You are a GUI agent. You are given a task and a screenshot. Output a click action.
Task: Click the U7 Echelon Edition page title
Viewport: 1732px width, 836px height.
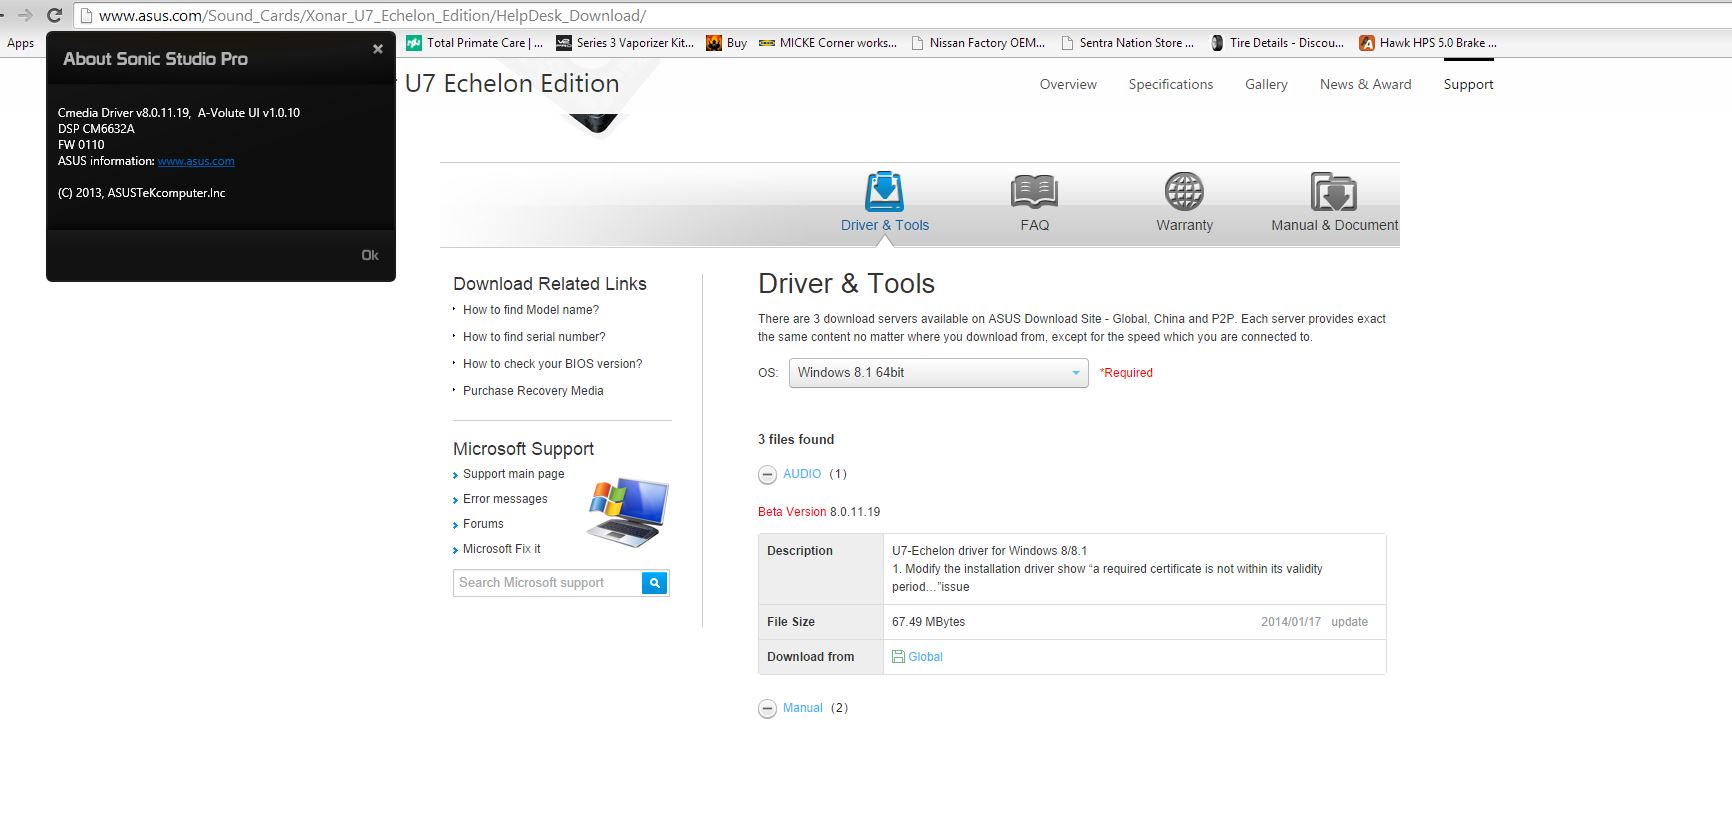pyautogui.click(x=512, y=84)
